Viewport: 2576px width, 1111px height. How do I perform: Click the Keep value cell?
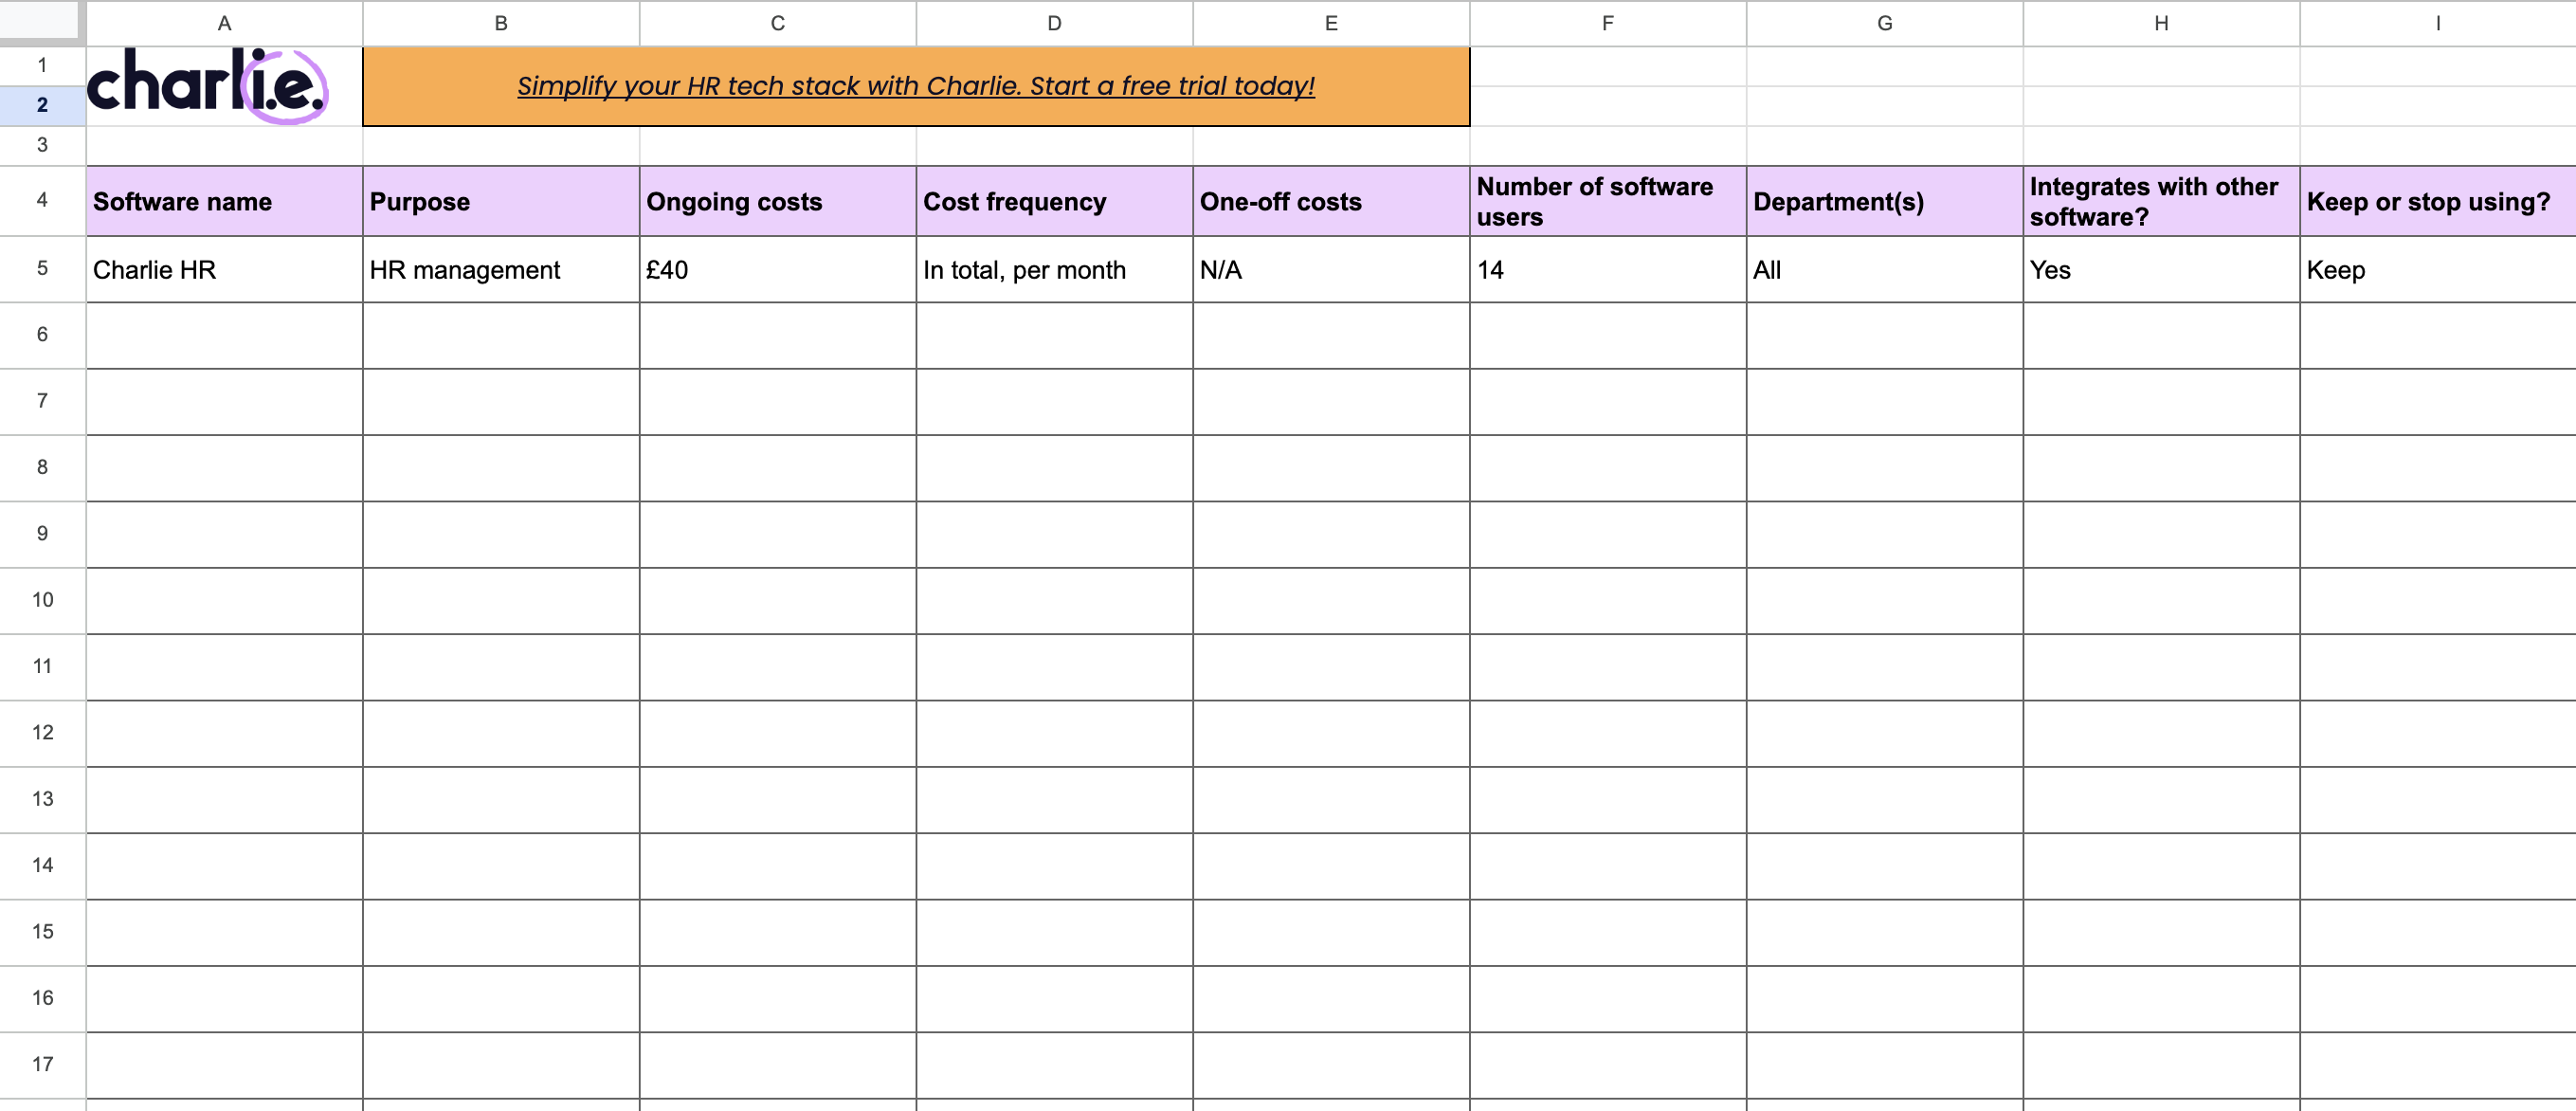(x=2437, y=270)
